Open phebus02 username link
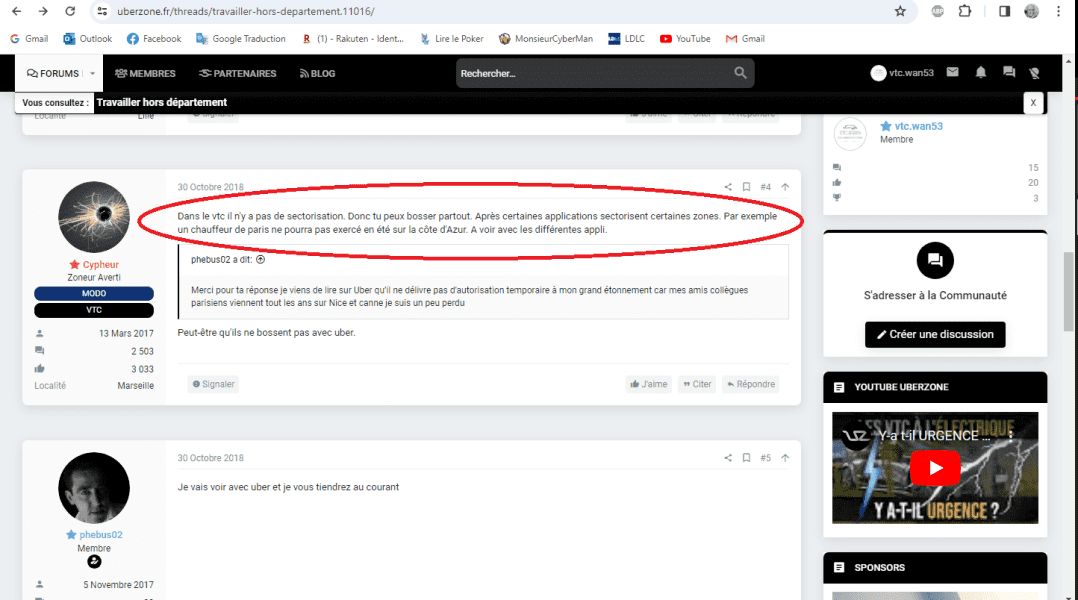Image resolution: width=1078 pixels, height=600 pixels. (100, 535)
